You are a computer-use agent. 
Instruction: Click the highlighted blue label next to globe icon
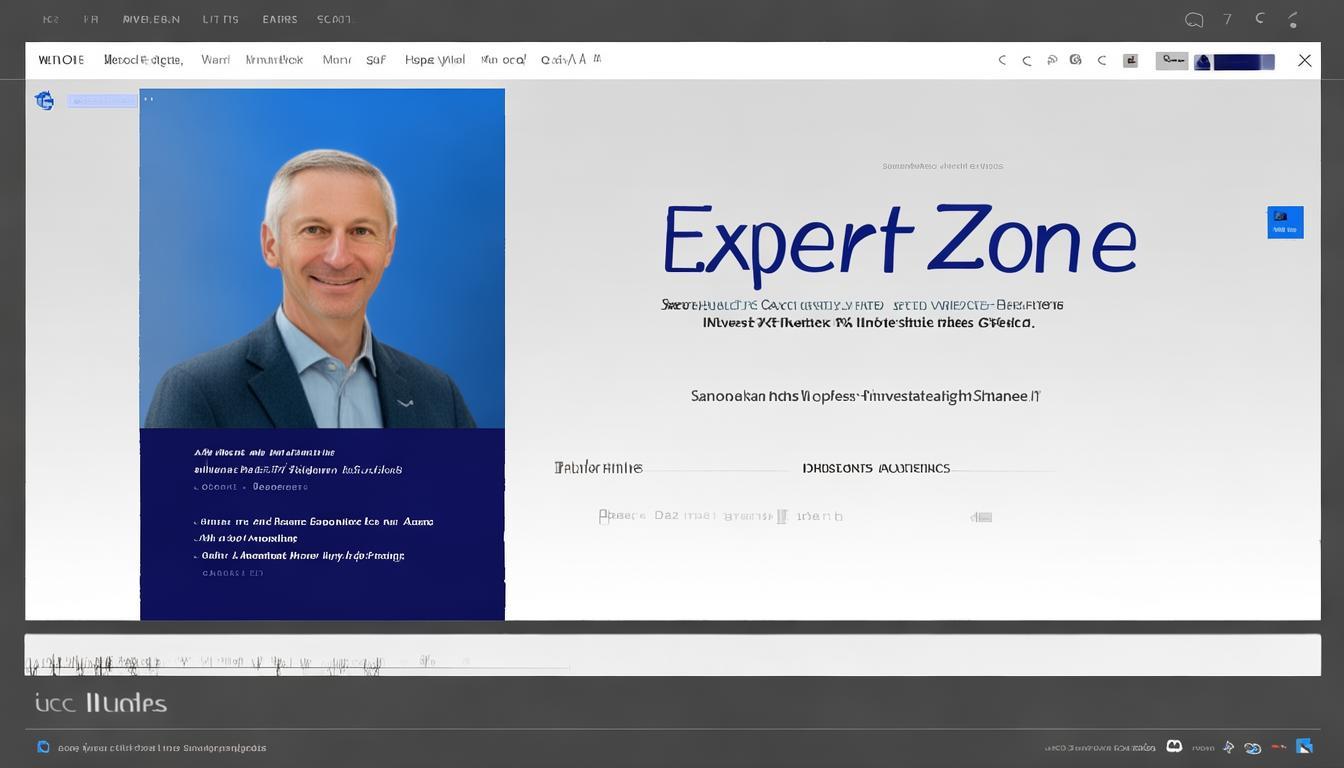pos(101,100)
